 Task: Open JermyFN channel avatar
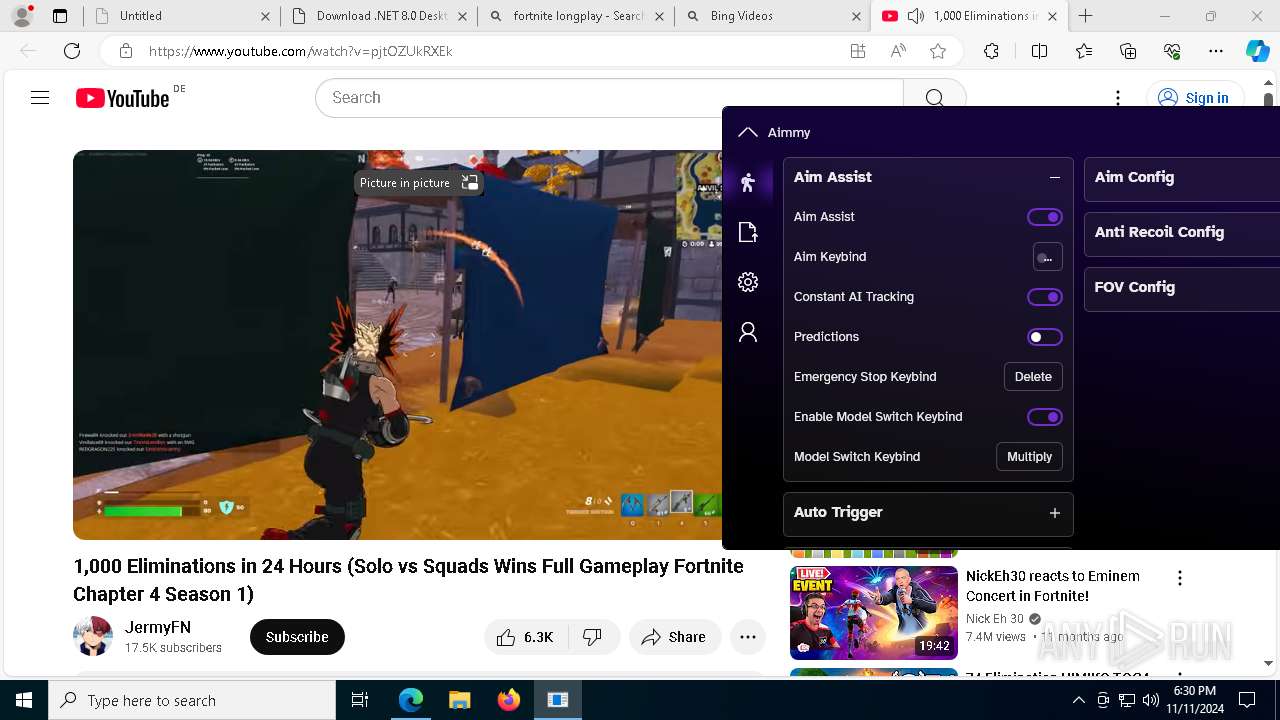[93, 637]
